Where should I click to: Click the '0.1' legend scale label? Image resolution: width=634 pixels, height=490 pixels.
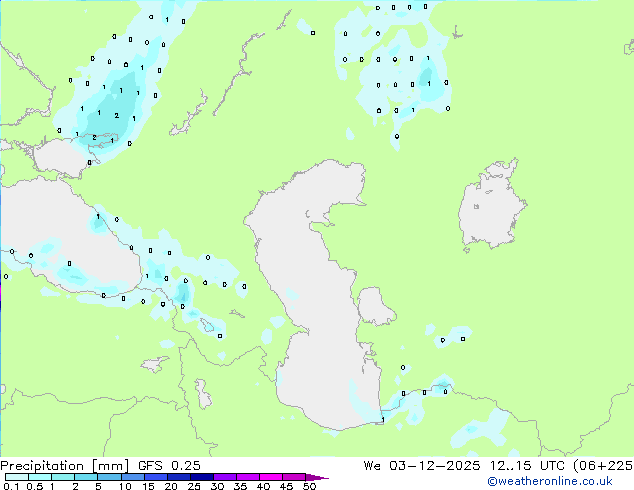[x=11, y=486]
